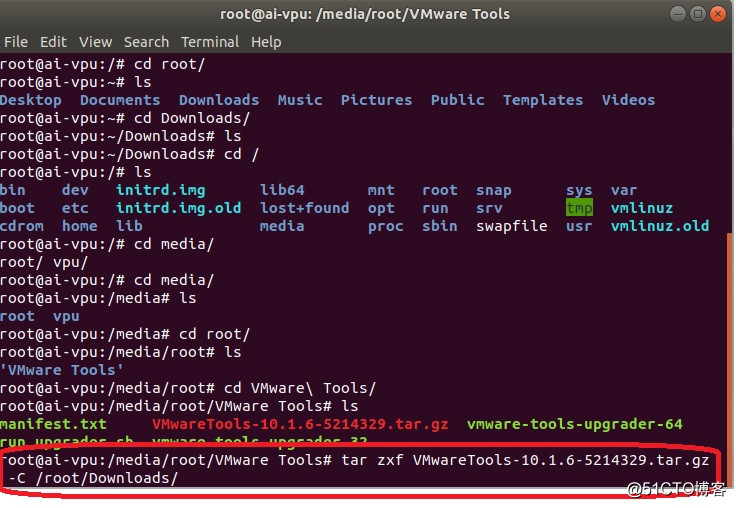The width and height of the screenshot is (736, 508).
Task: Click the Downloads directory in ls output
Action: [219, 100]
